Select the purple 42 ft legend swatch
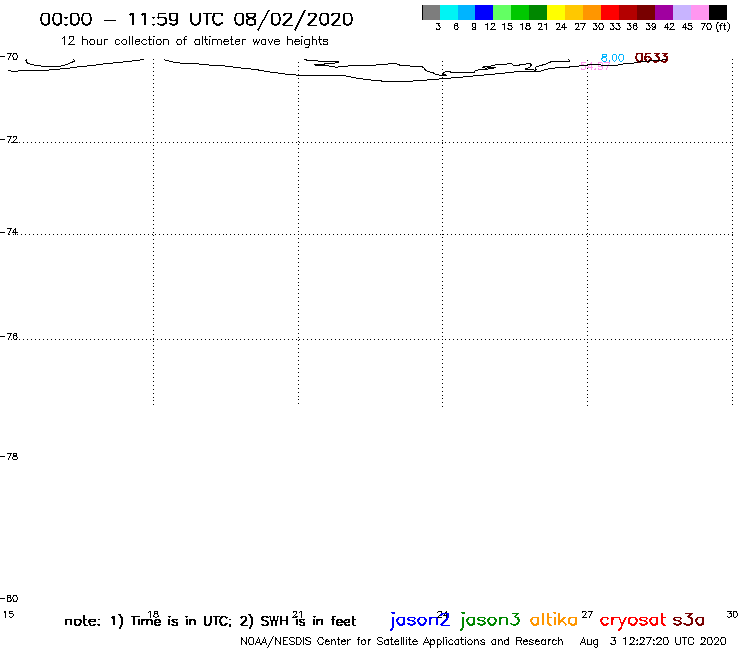This screenshot has width=740, height=650. pyautogui.click(x=664, y=12)
